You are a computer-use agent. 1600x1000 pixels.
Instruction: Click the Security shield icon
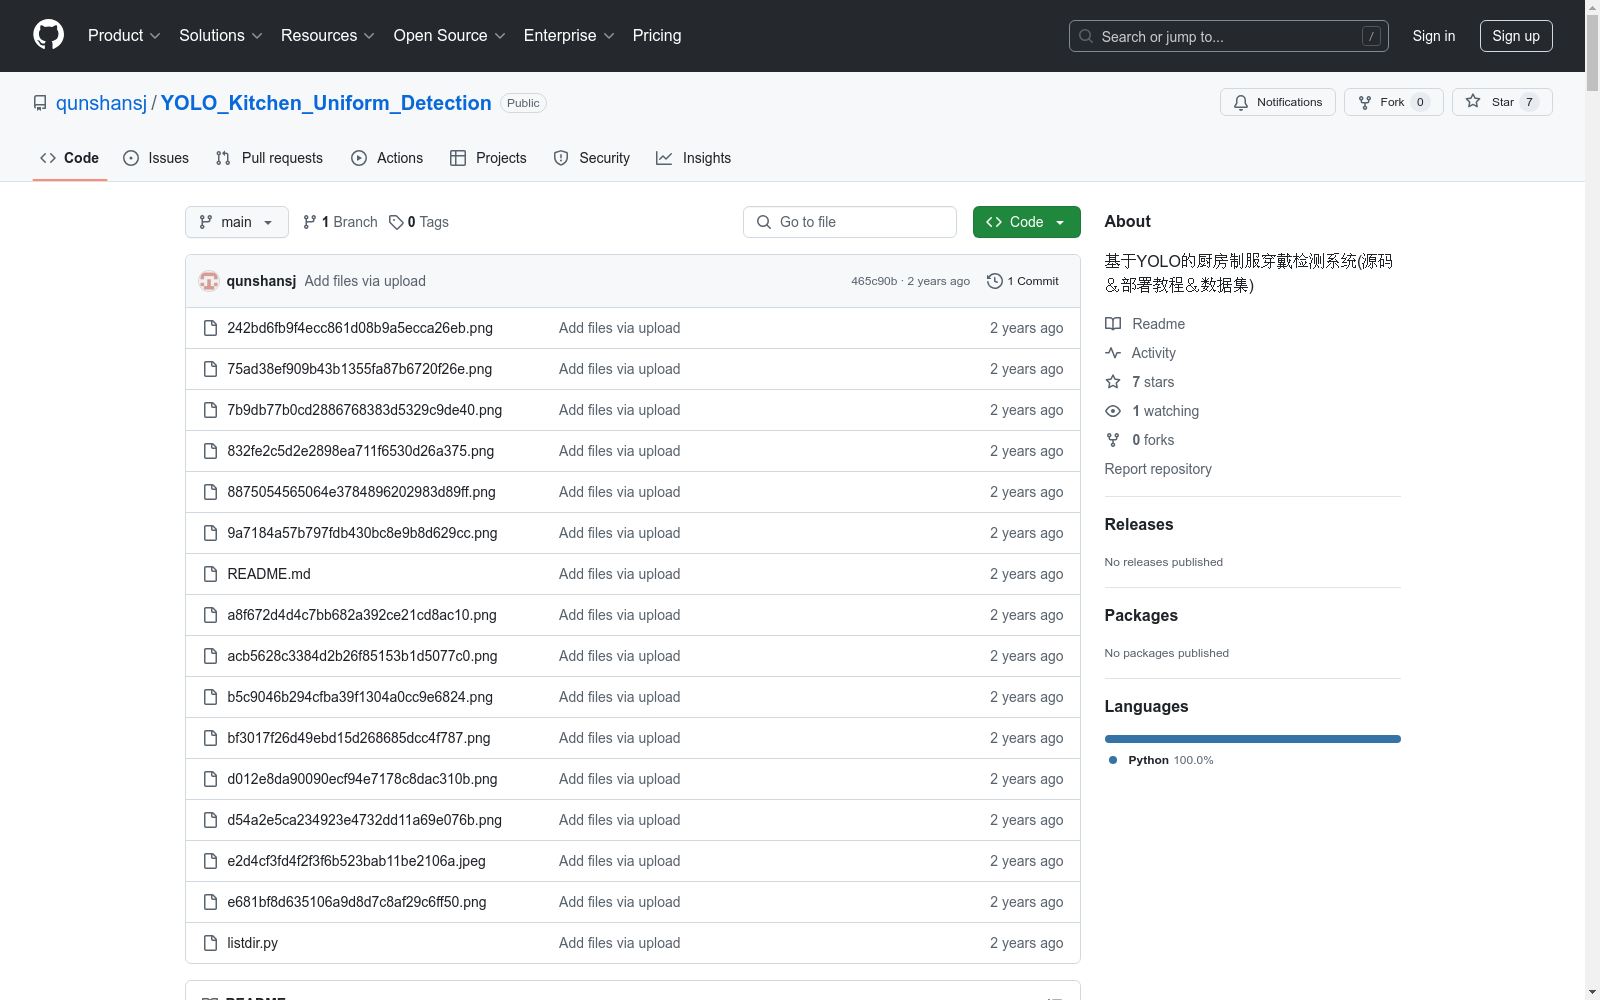[x=561, y=158]
